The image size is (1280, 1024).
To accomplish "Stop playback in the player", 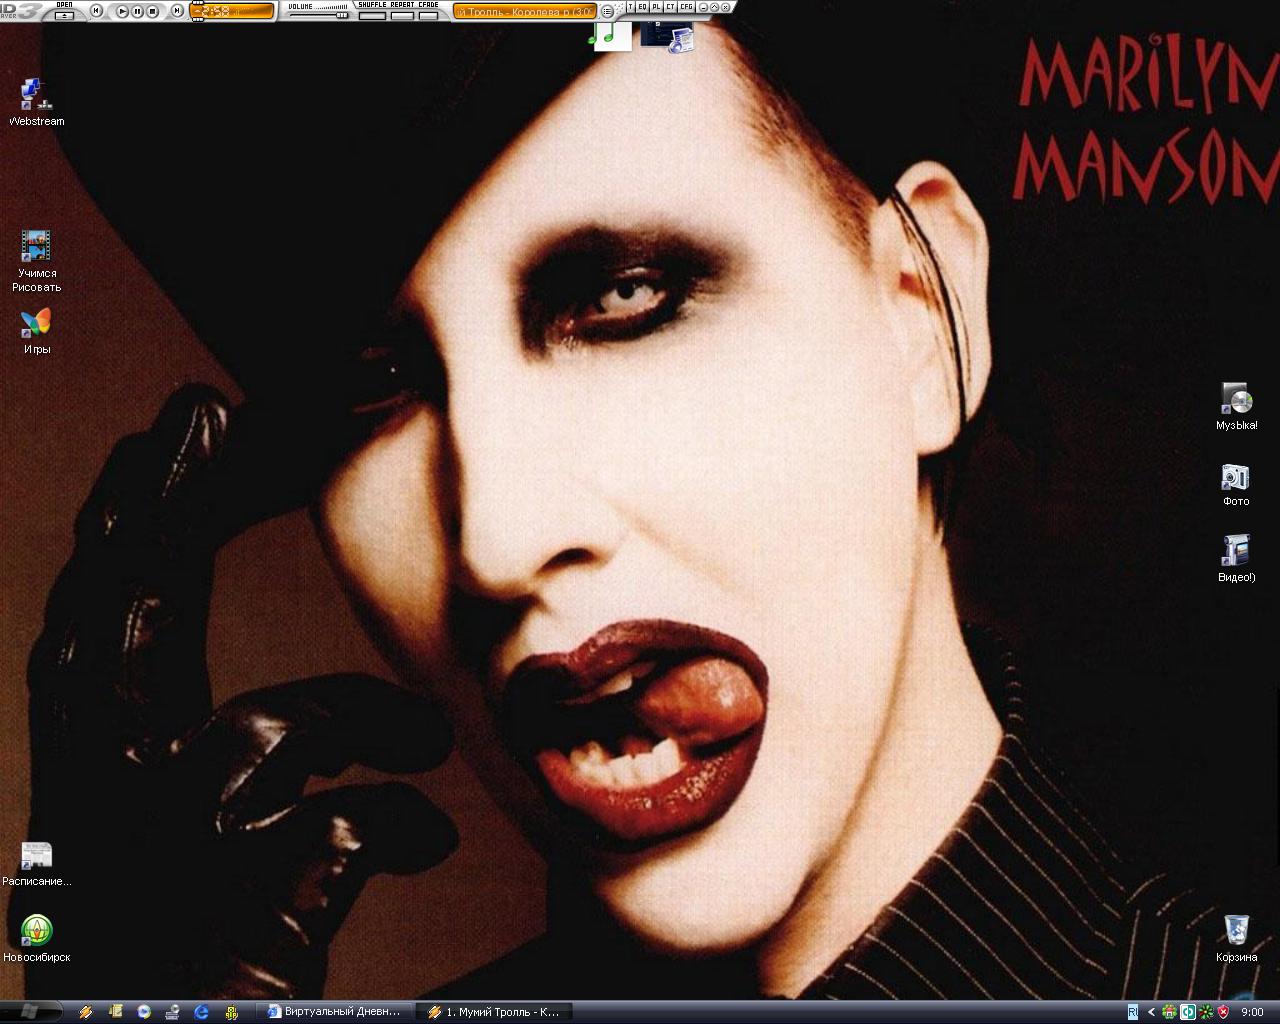I will 152,11.
